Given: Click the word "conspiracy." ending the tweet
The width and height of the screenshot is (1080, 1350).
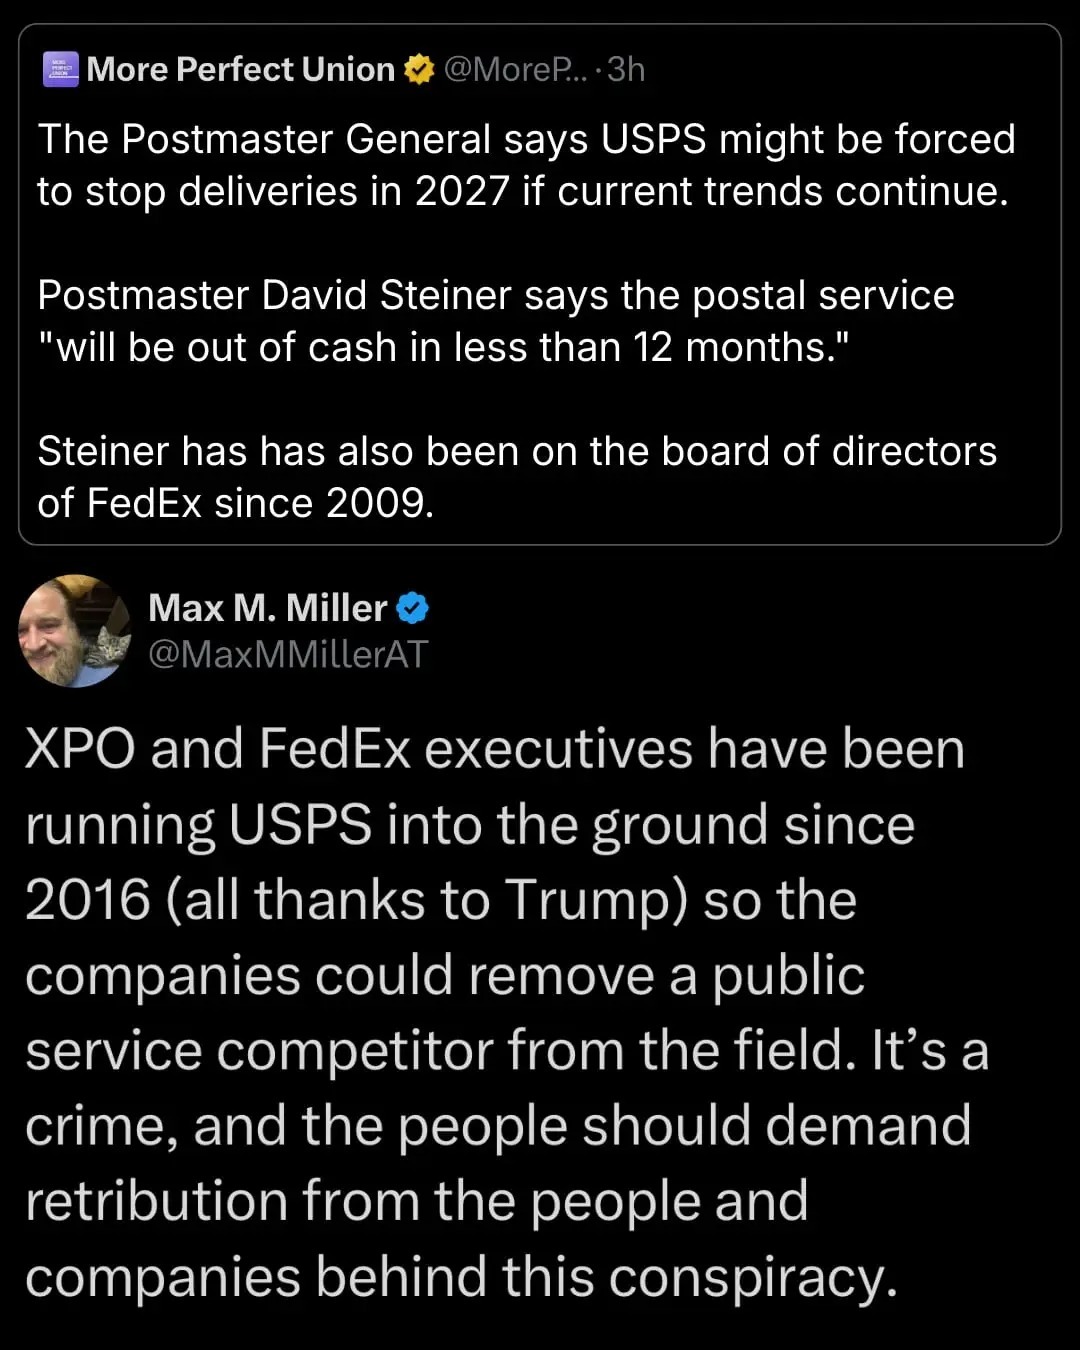Looking at the screenshot, I should [754, 1277].
